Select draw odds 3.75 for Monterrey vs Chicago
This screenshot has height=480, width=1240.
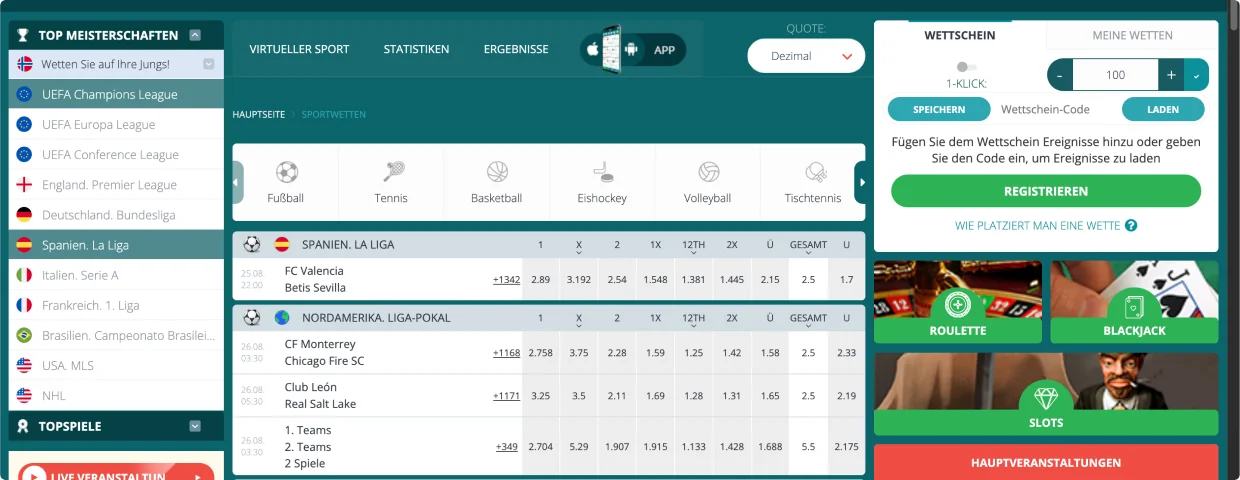click(579, 353)
